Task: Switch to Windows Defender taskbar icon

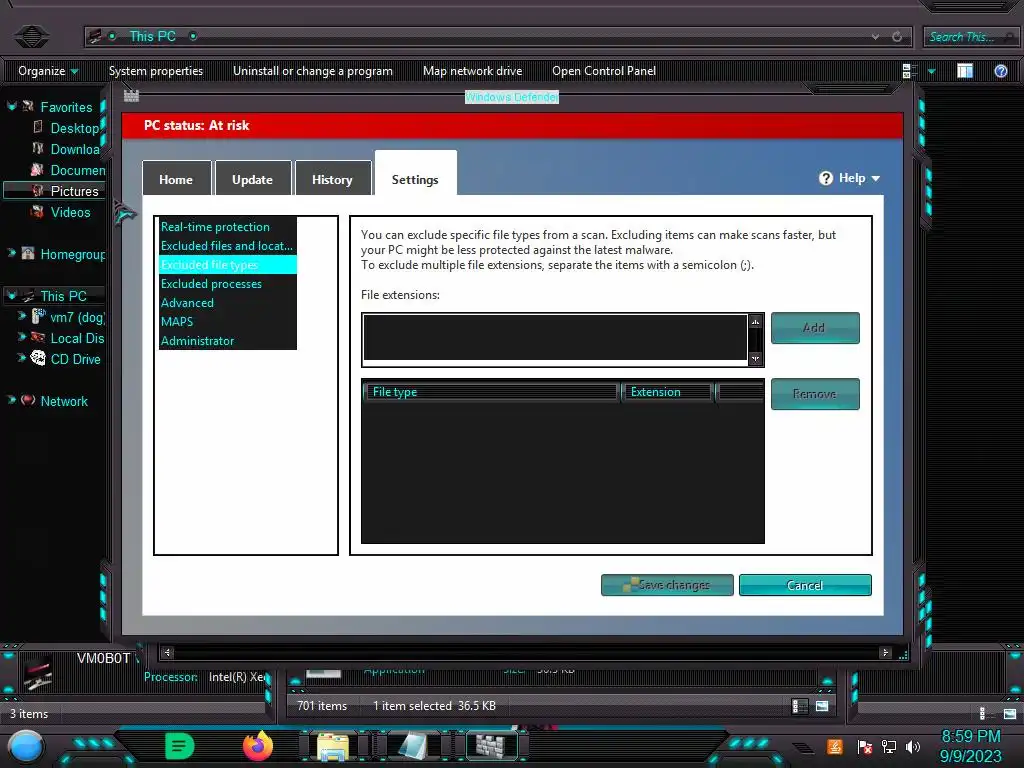Action: (491, 746)
